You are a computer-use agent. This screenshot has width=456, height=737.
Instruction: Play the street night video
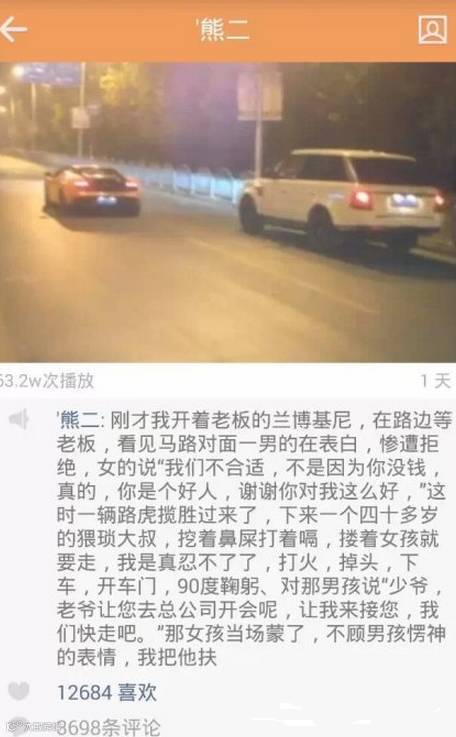click(x=228, y=212)
